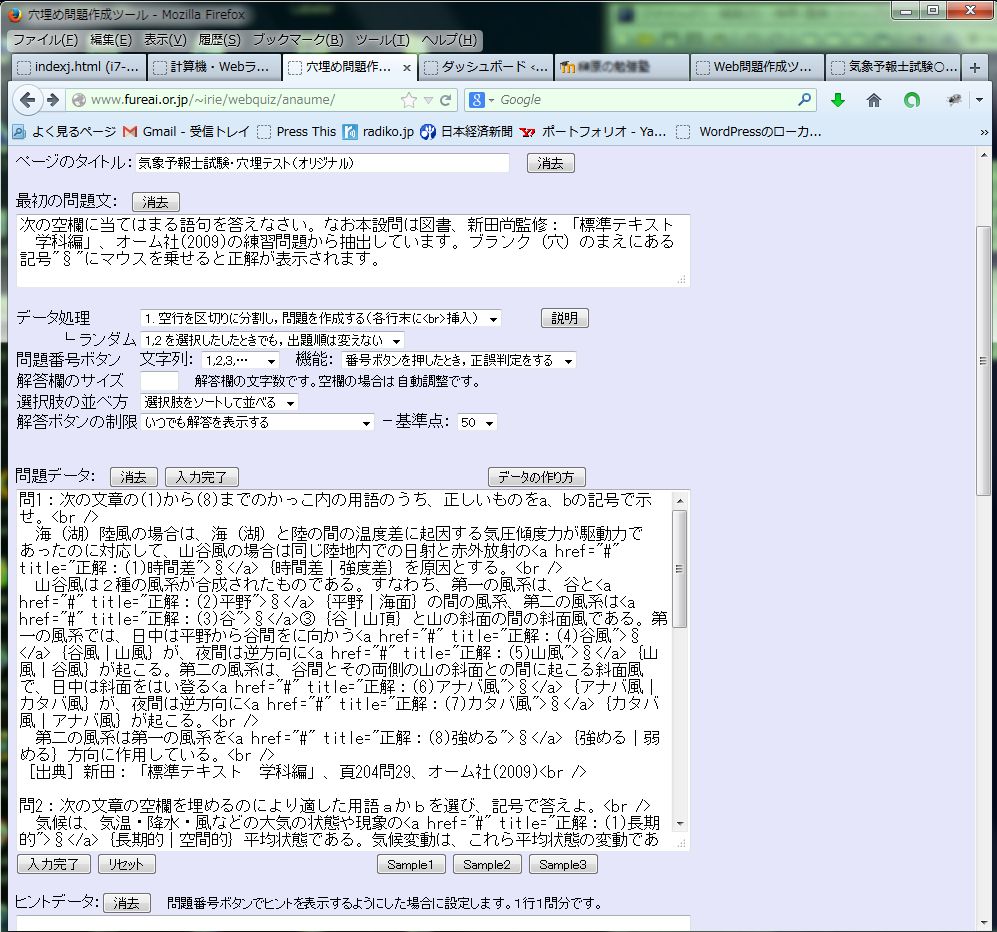This screenshot has width=997, height=932.
Task: Click the green circular add-on icon
Action: pyautogui.click(x=912, y=100)
